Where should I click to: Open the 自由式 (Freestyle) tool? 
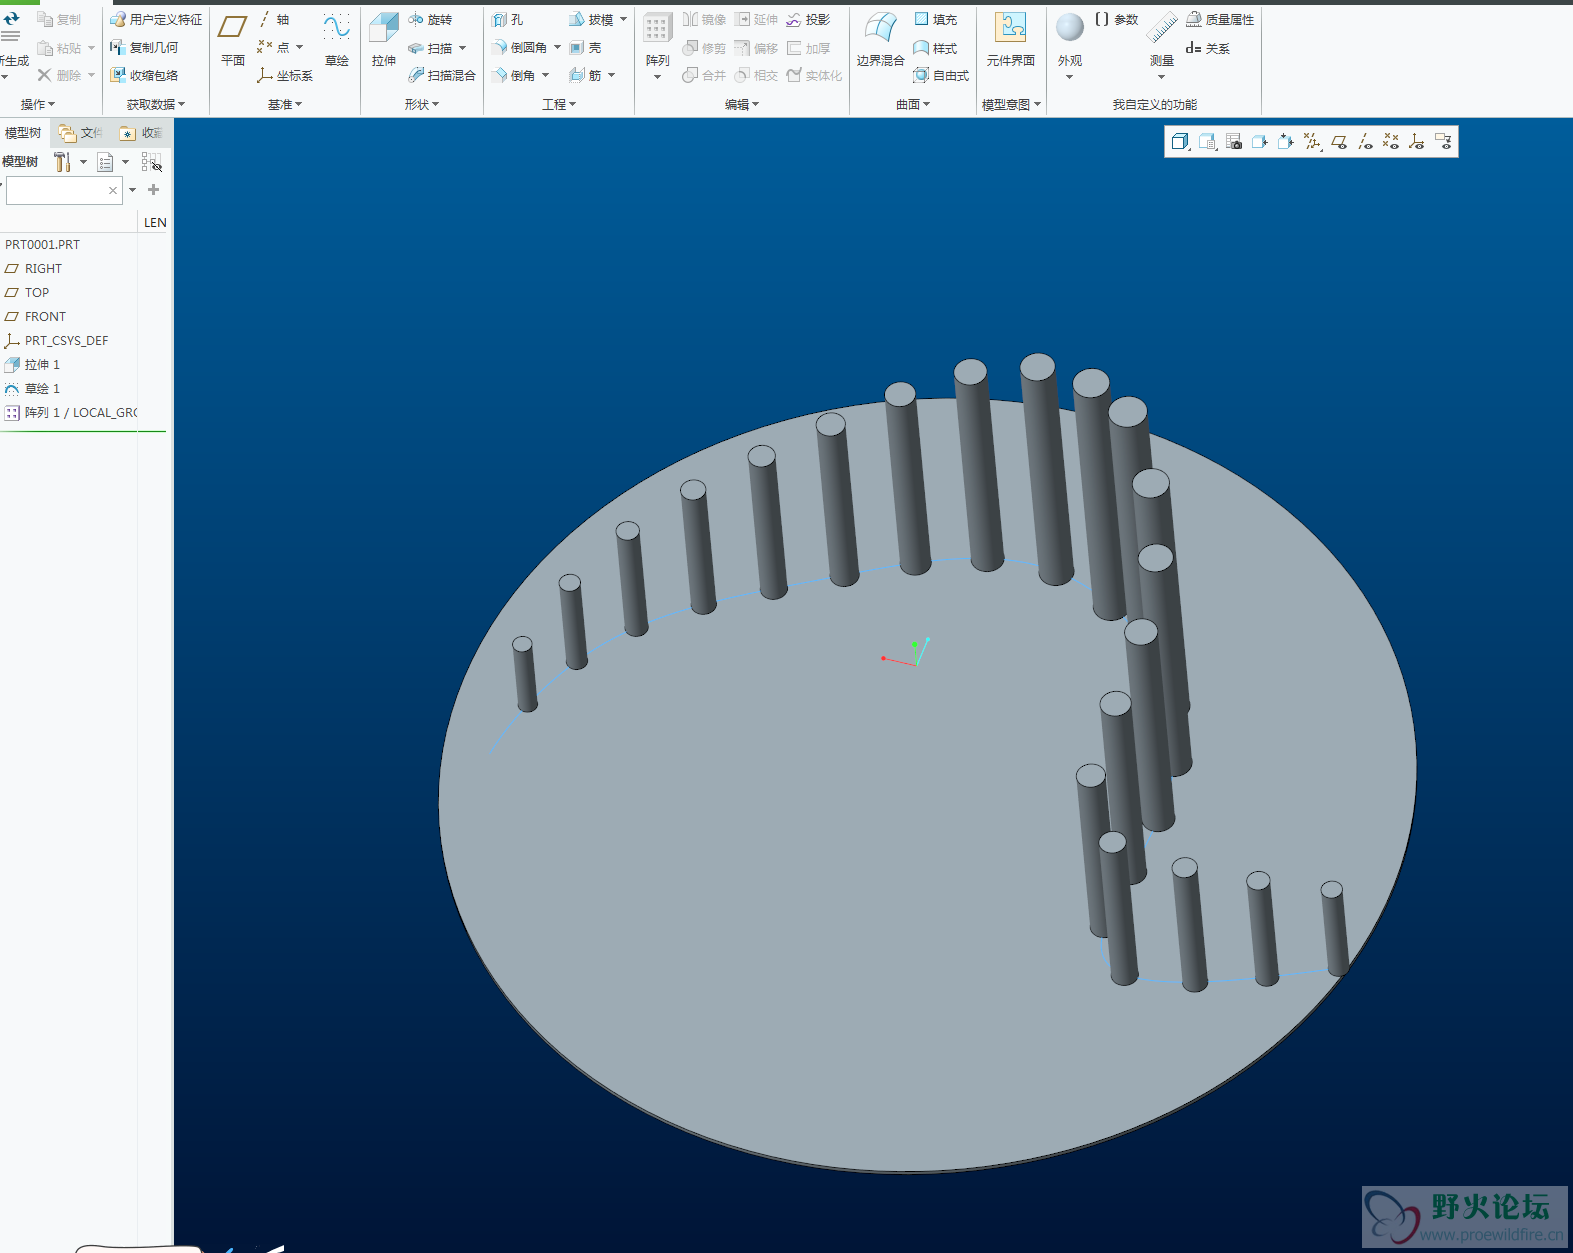tap(941, 75)
